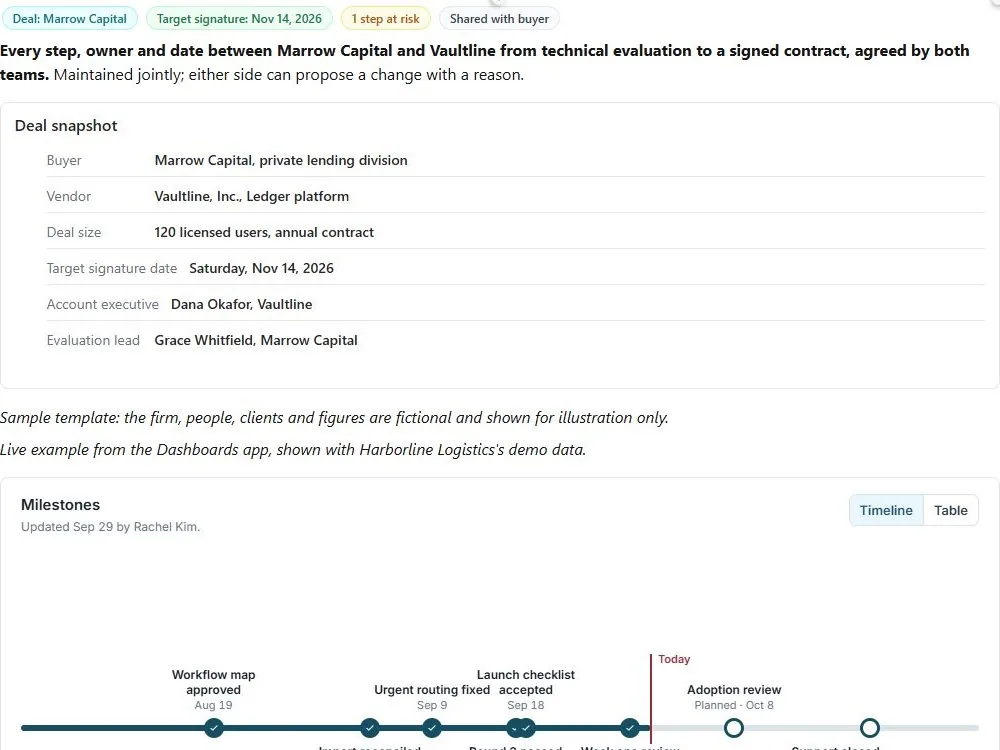
Task: Click the 'Sep 18' milestone date
Action: pos(526,705)
